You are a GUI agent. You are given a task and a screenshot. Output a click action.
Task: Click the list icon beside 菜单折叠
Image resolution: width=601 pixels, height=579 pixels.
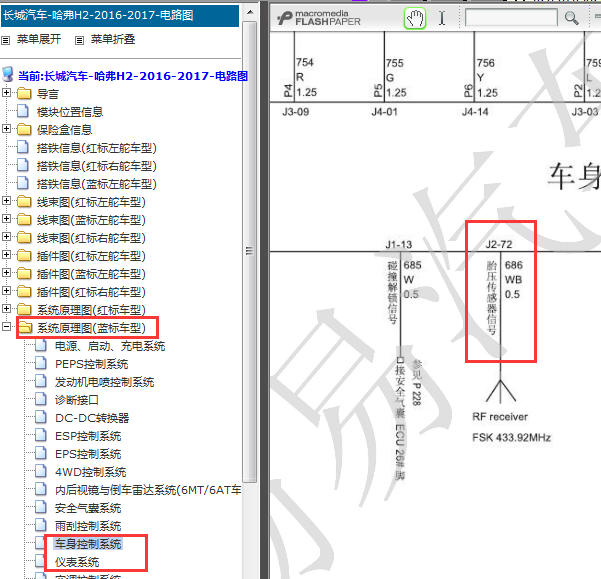(79, 40)
